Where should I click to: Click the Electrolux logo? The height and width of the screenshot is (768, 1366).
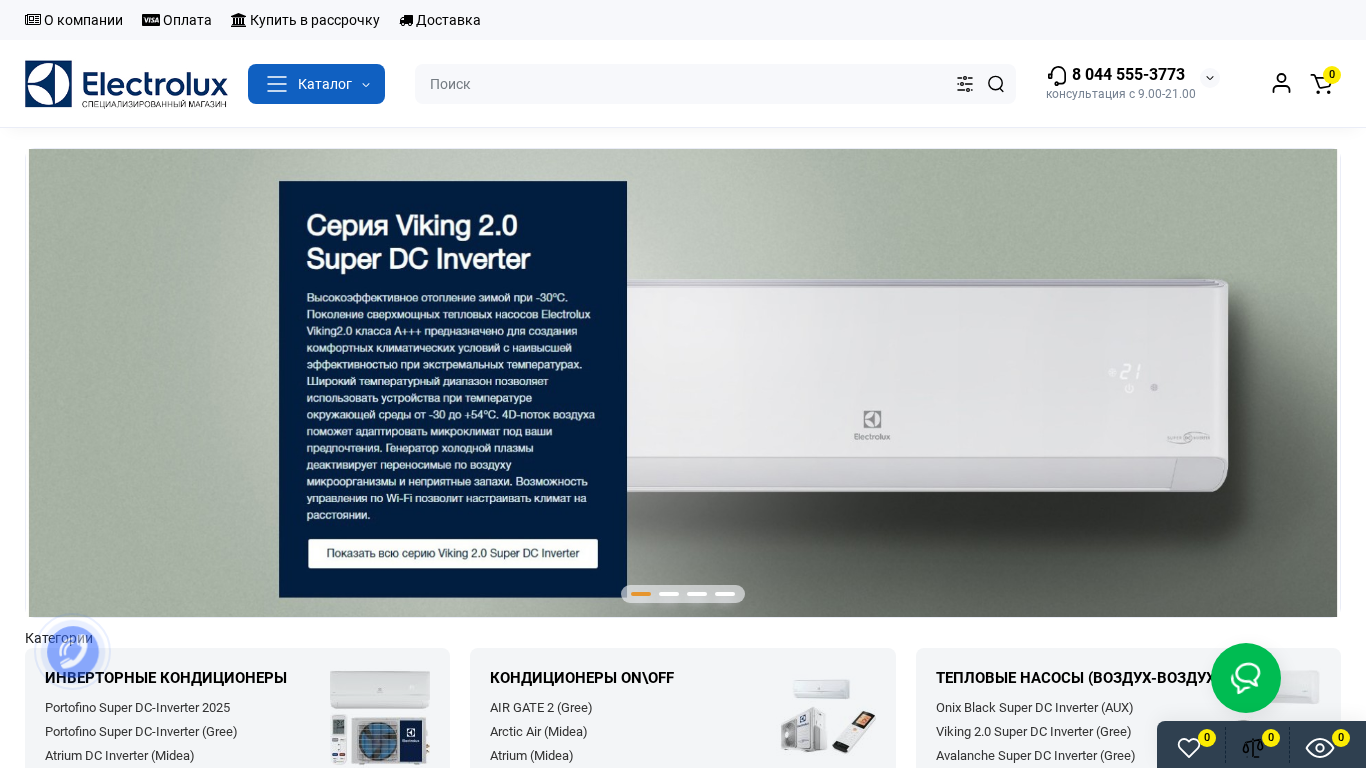126,84
